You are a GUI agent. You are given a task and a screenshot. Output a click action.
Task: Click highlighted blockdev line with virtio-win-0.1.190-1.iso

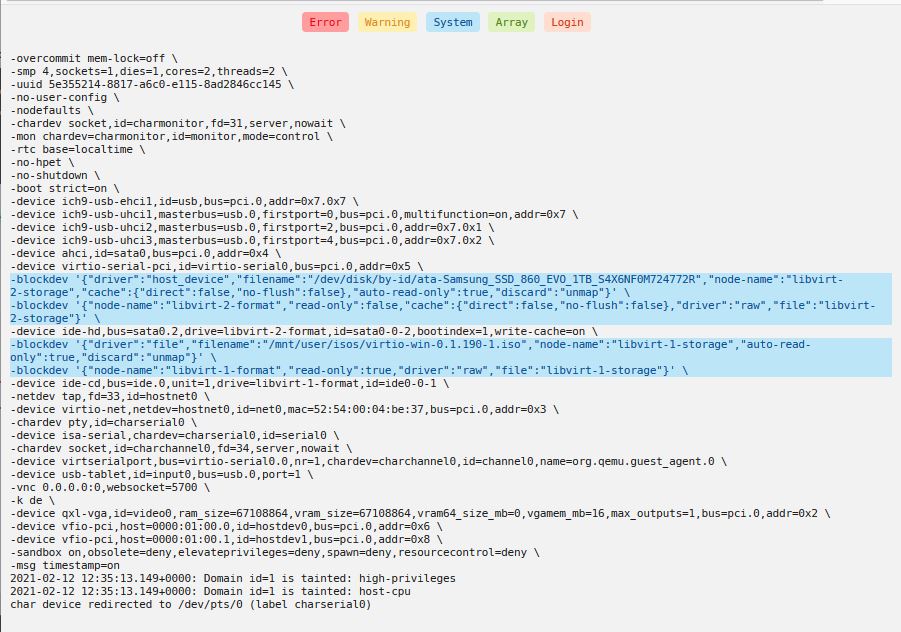[451, 351]
